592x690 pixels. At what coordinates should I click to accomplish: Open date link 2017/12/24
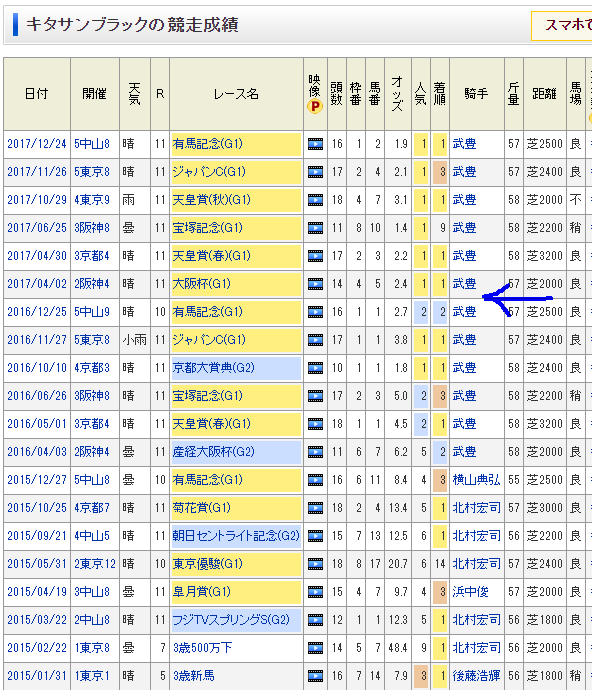pyautogui.click(x=37, y=144)
